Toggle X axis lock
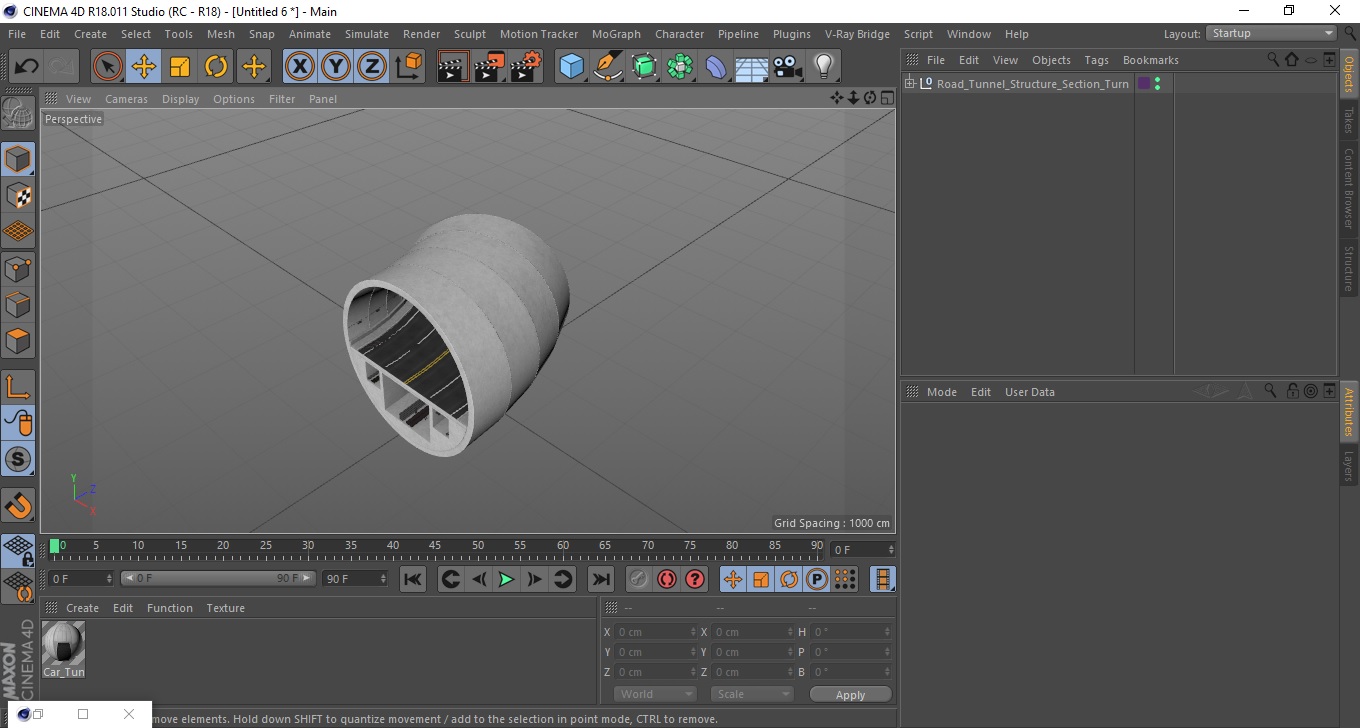This screenshot has height=728, width=1360. point(300,67)
